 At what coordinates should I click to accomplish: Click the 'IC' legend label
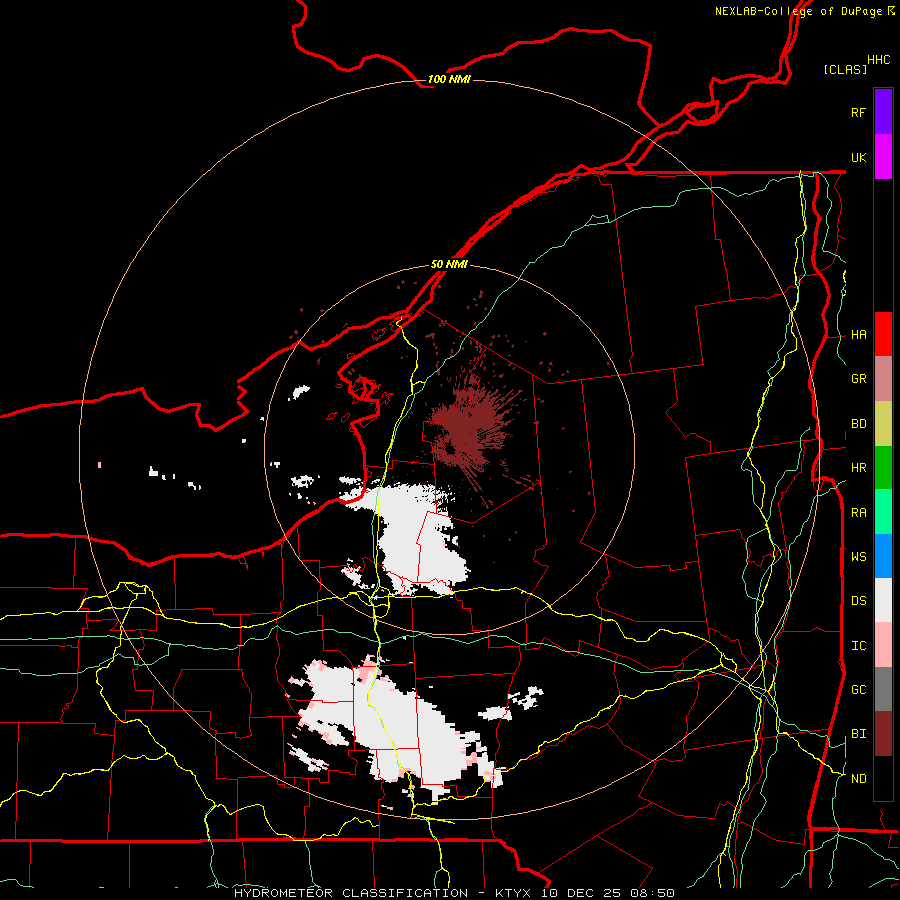click(858, 645)
